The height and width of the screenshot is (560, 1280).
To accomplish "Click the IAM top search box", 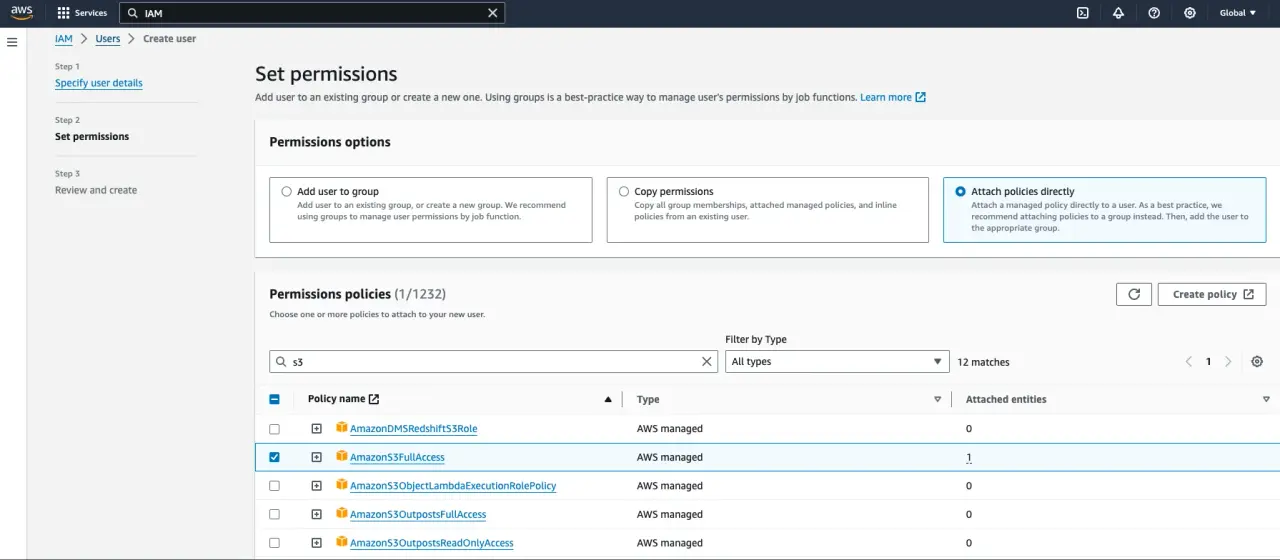I will coord(312,13).
